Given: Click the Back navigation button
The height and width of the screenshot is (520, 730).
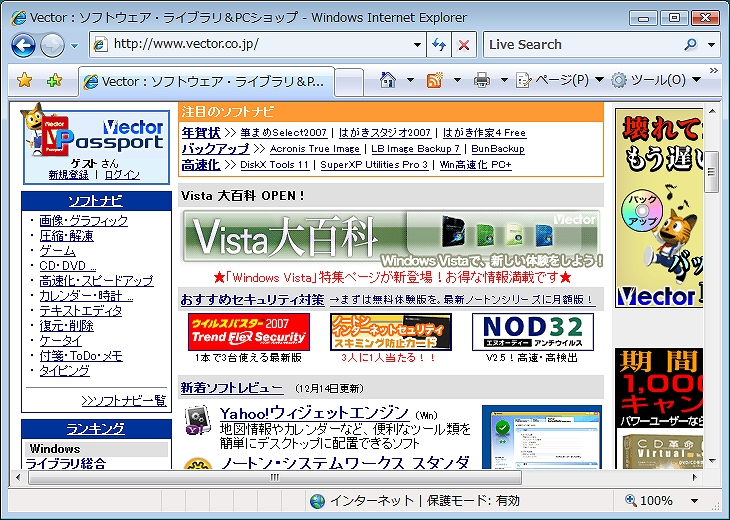Looking at the screenshot, I should click(x=23, y=45).
